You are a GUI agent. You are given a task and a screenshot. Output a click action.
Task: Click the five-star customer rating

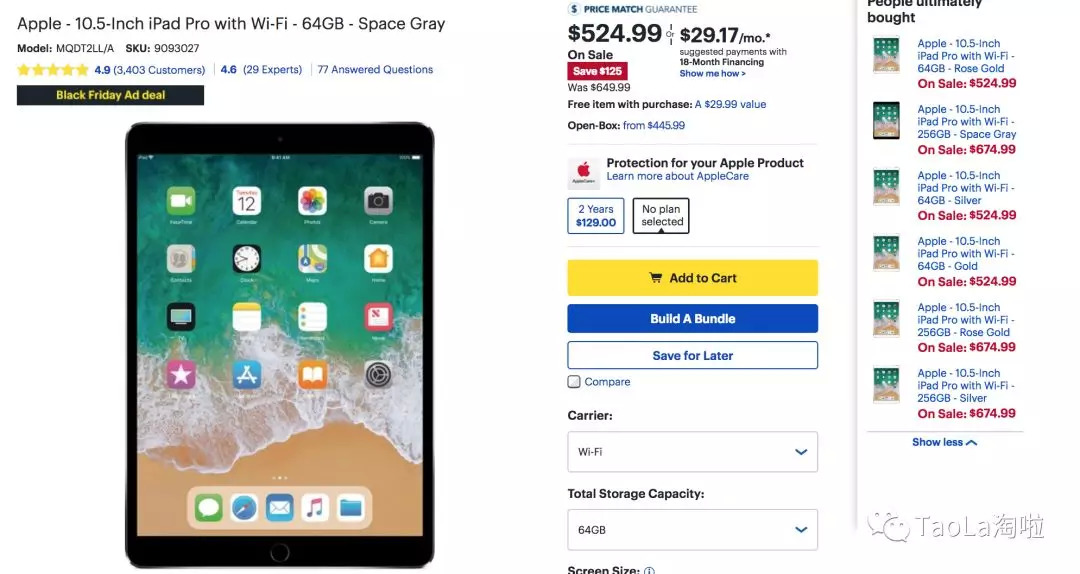(x=53, y=70)
